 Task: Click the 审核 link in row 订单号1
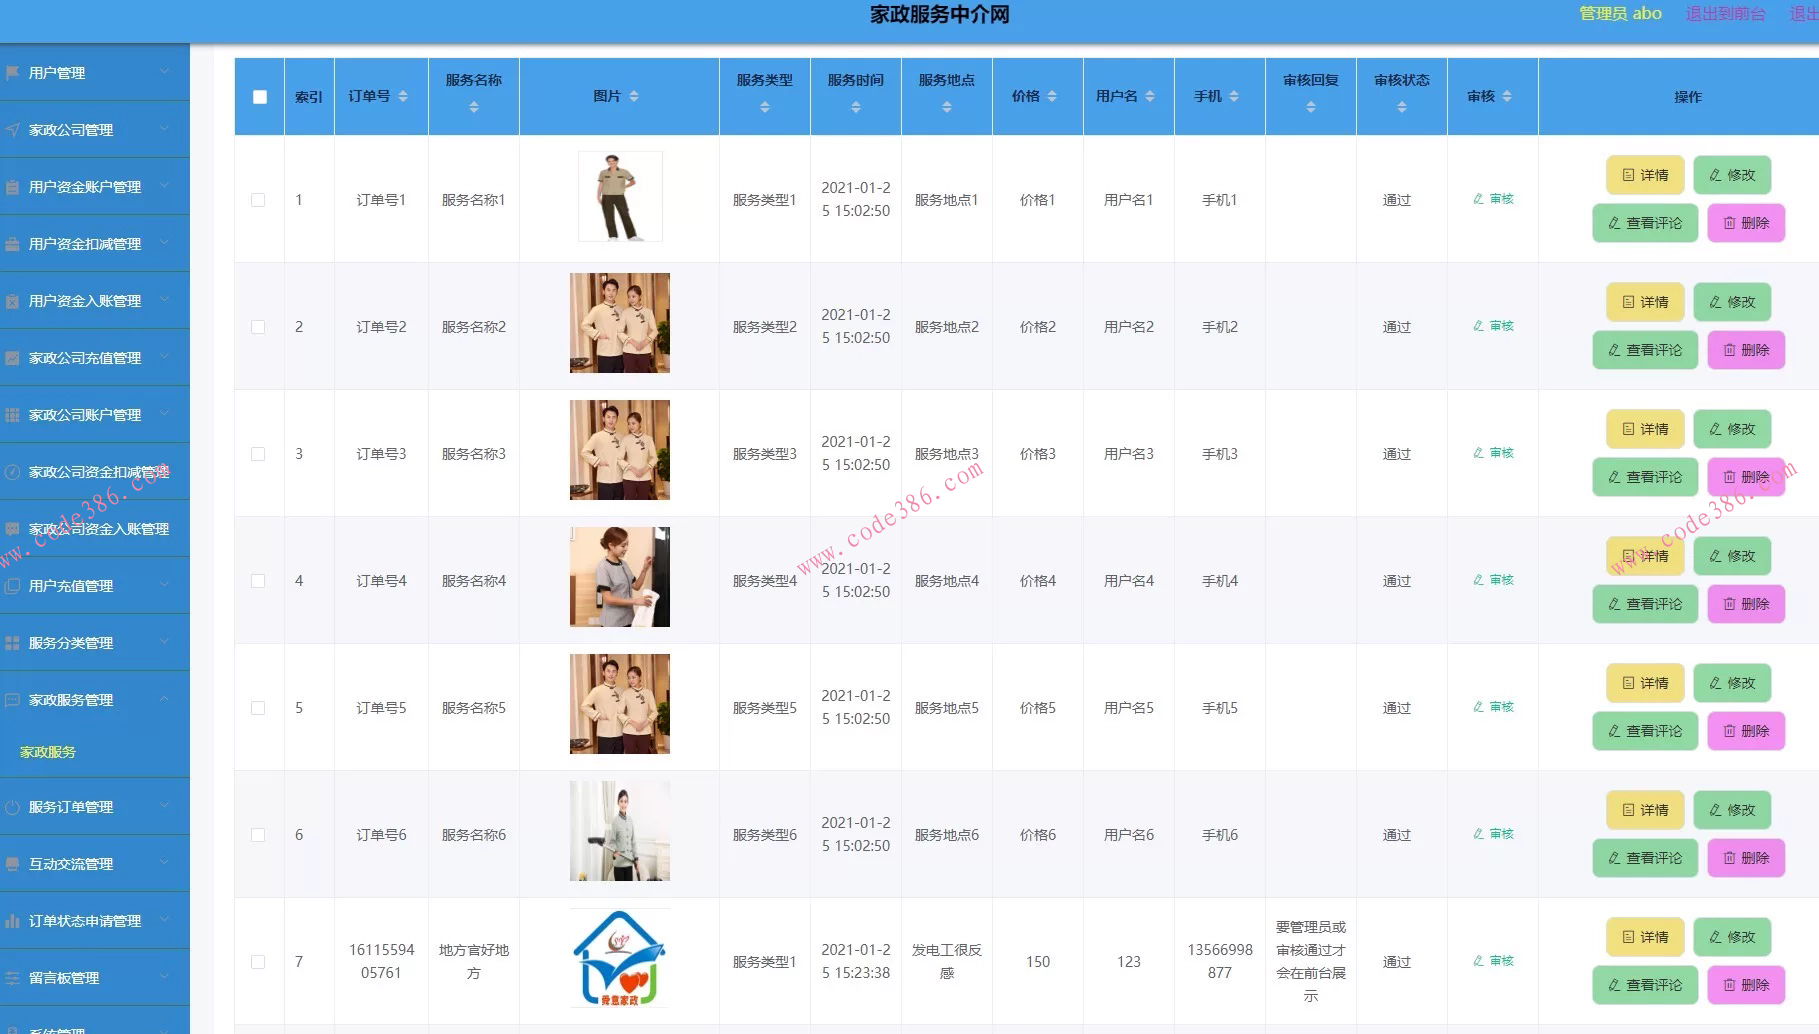pyautogui.click(x=1493, y=199)
